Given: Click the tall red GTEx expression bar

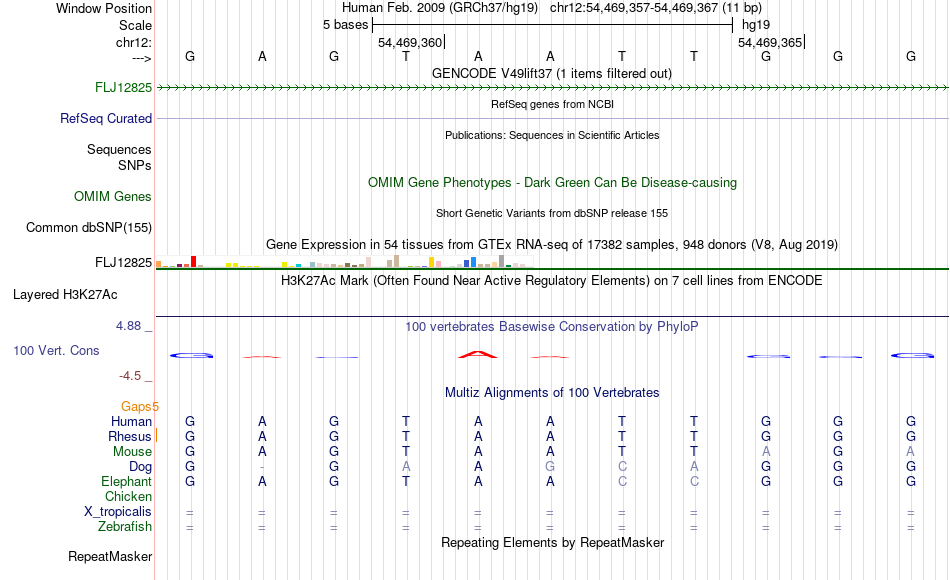Looking at the screenshot, I should coord(193,261).
